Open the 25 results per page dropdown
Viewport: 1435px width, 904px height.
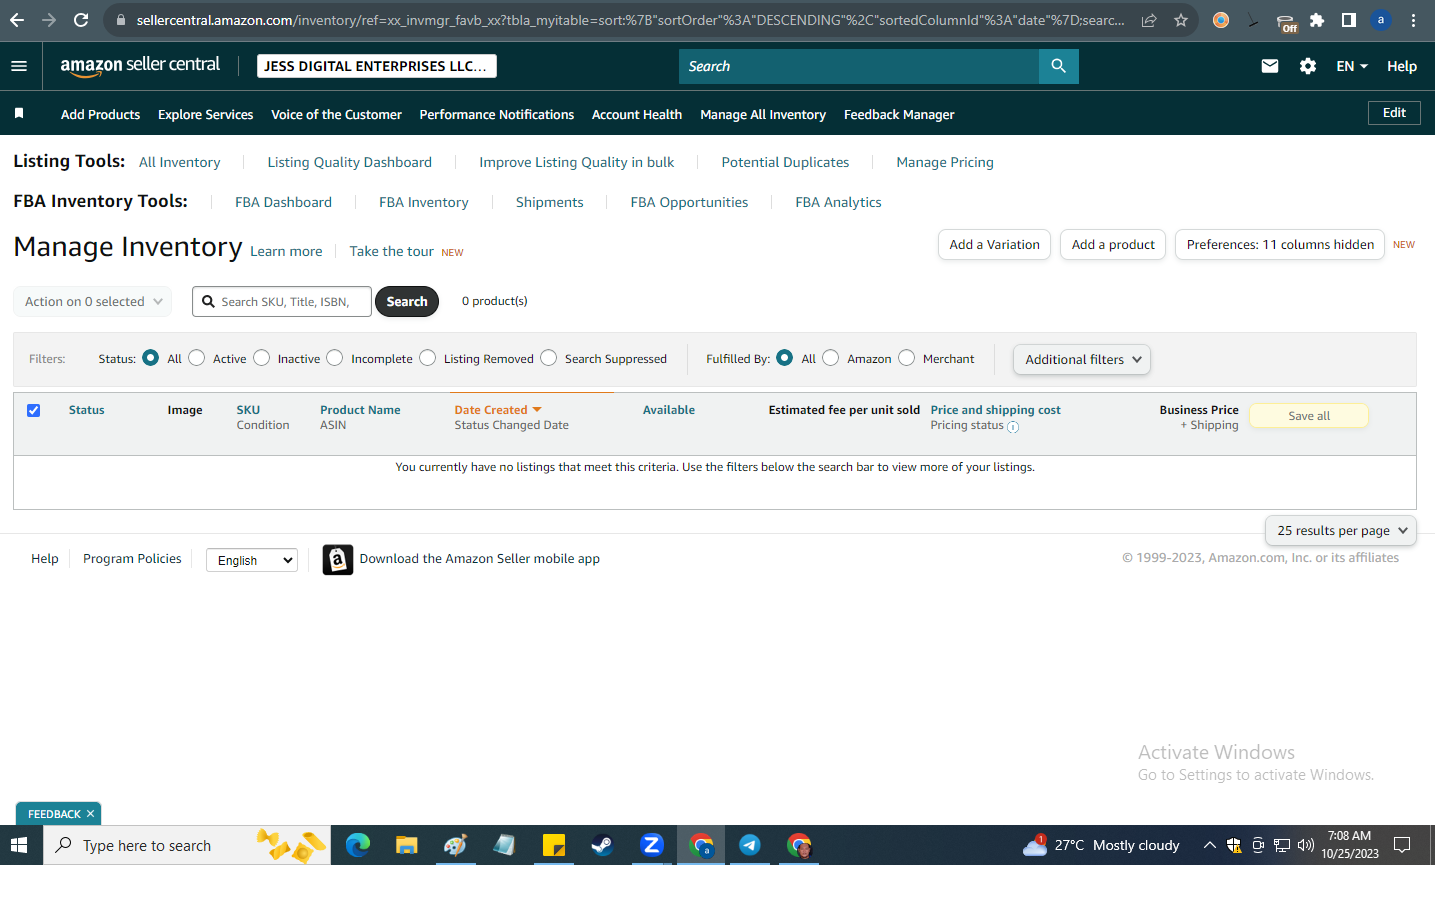click(1341, 530)
